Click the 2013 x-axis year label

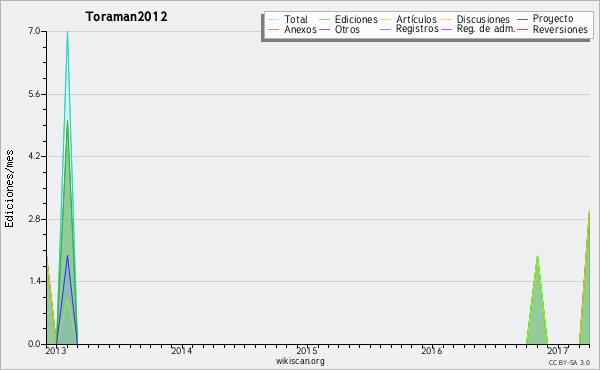point(56,350)
